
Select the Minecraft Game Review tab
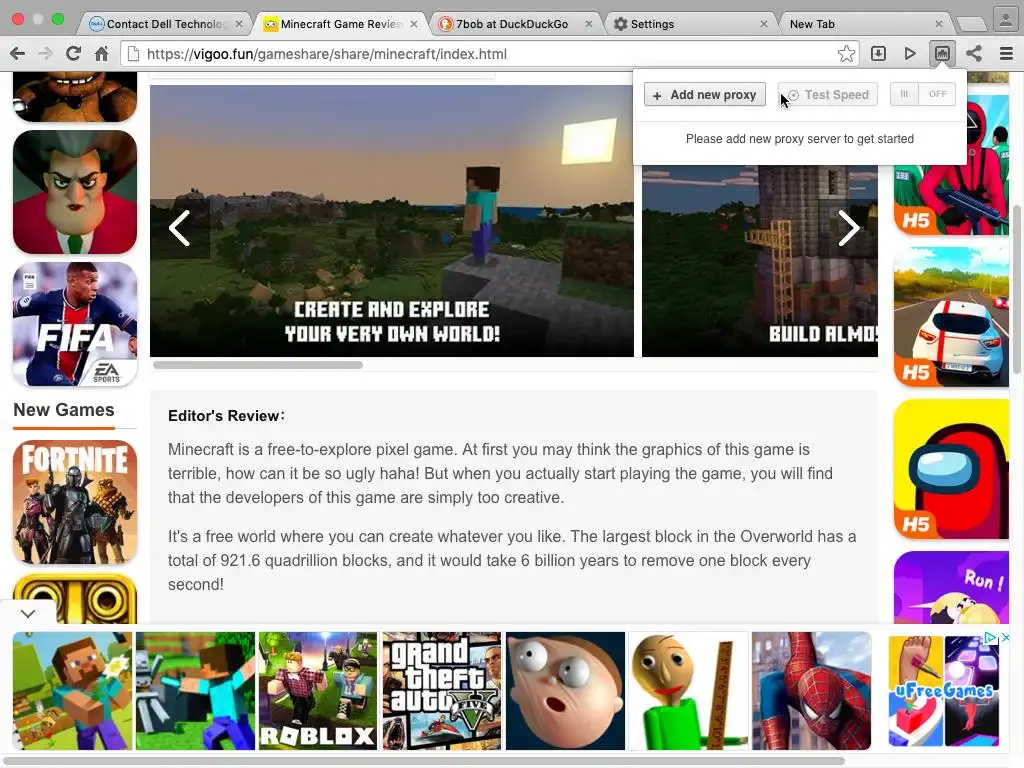pyautogui.click(x=340, y=24)
